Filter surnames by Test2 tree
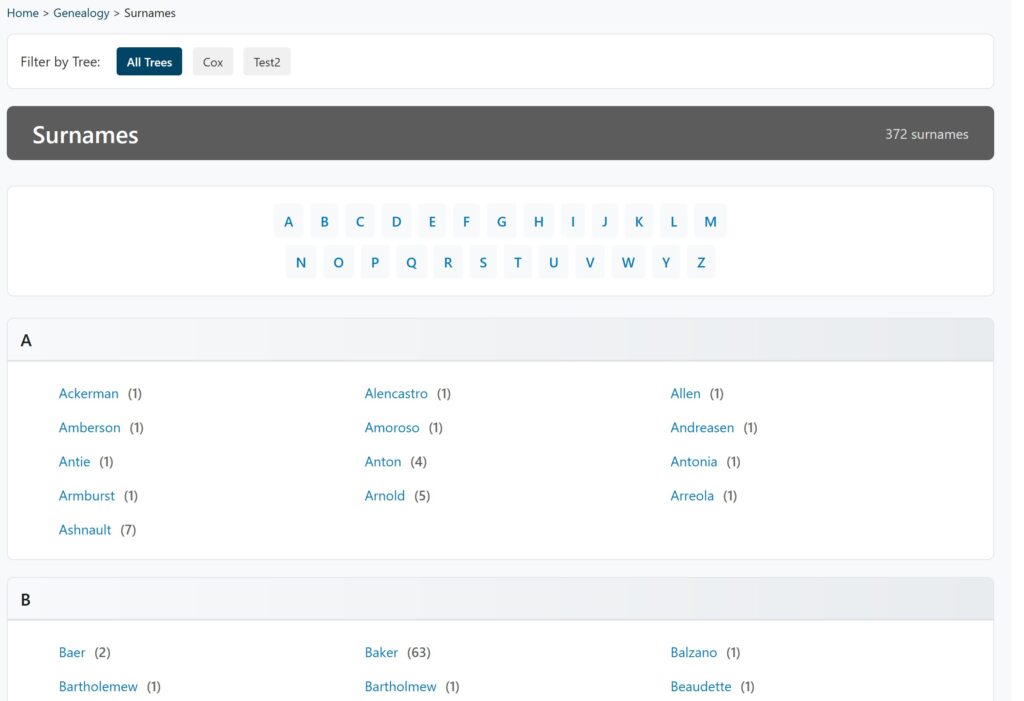 [267, 62]
